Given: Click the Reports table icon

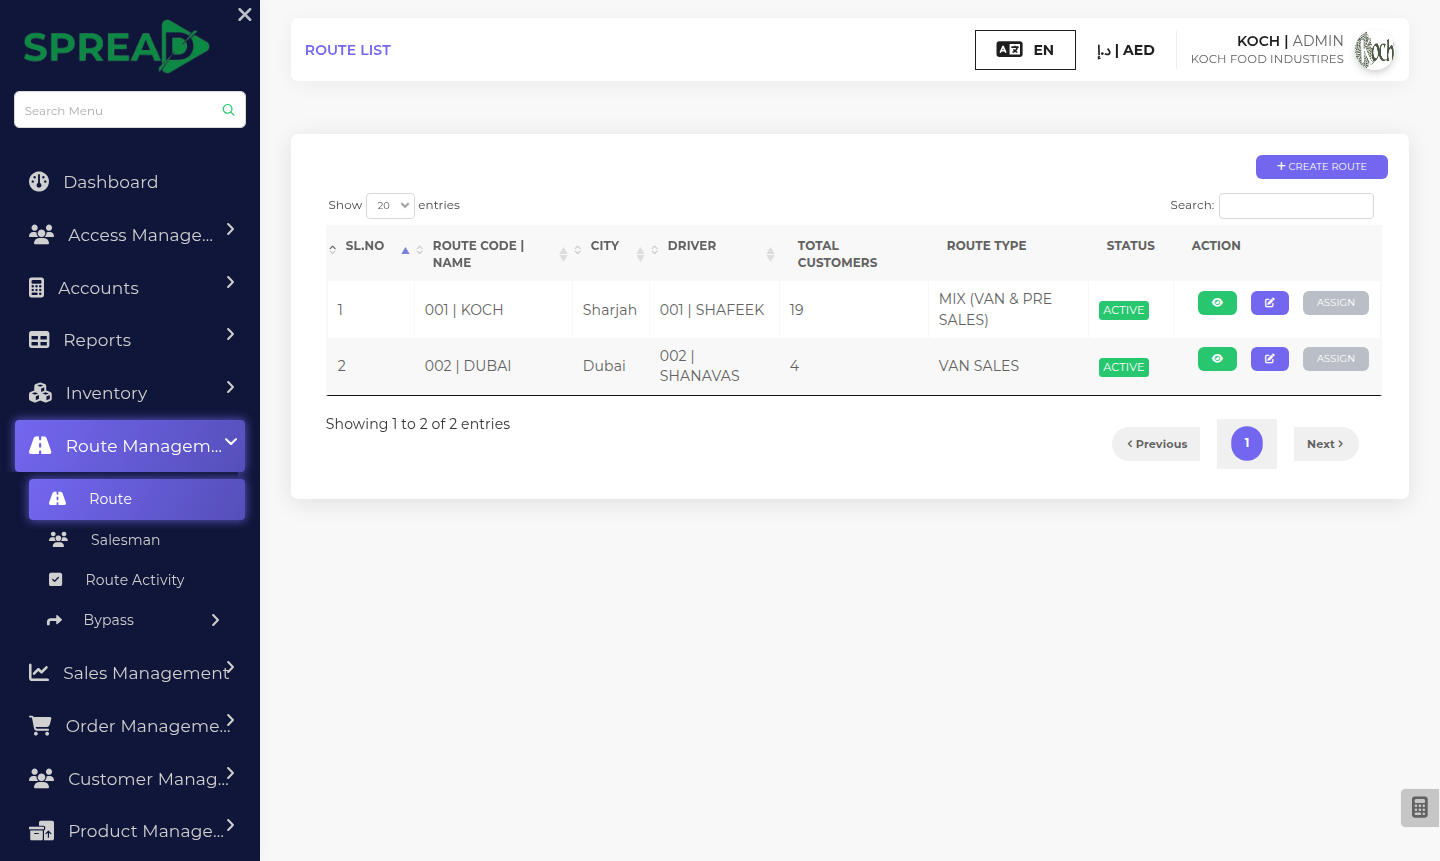Looking at the screenshot, I should tap(39, 340).
